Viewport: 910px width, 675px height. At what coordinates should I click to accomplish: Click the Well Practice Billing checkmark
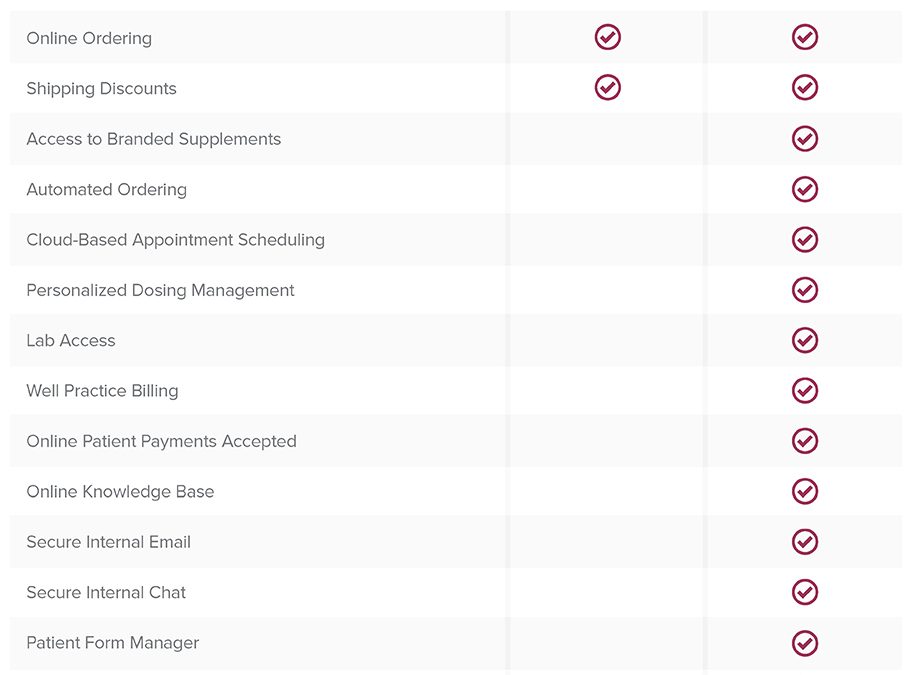pyautogui.click(x=805, y=391)
